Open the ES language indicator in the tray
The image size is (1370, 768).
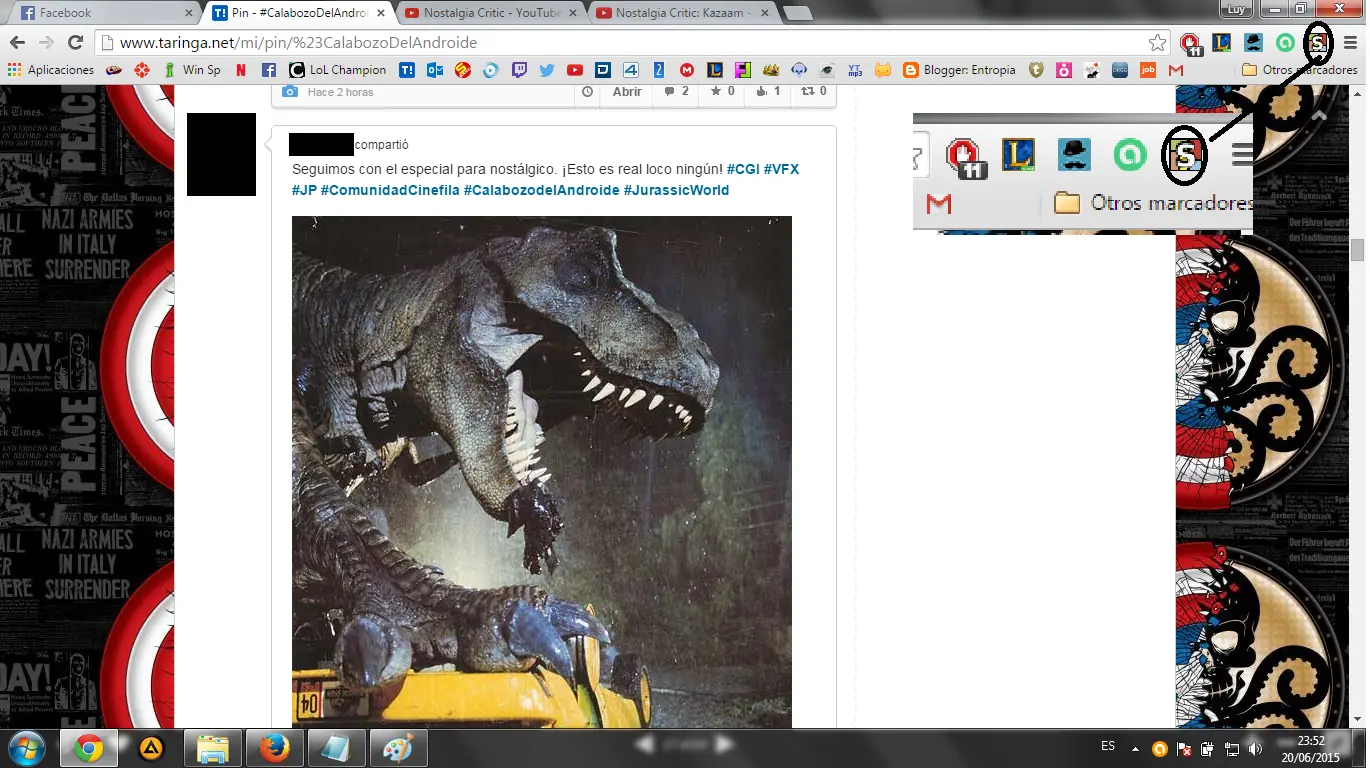tap(1108, 746)
